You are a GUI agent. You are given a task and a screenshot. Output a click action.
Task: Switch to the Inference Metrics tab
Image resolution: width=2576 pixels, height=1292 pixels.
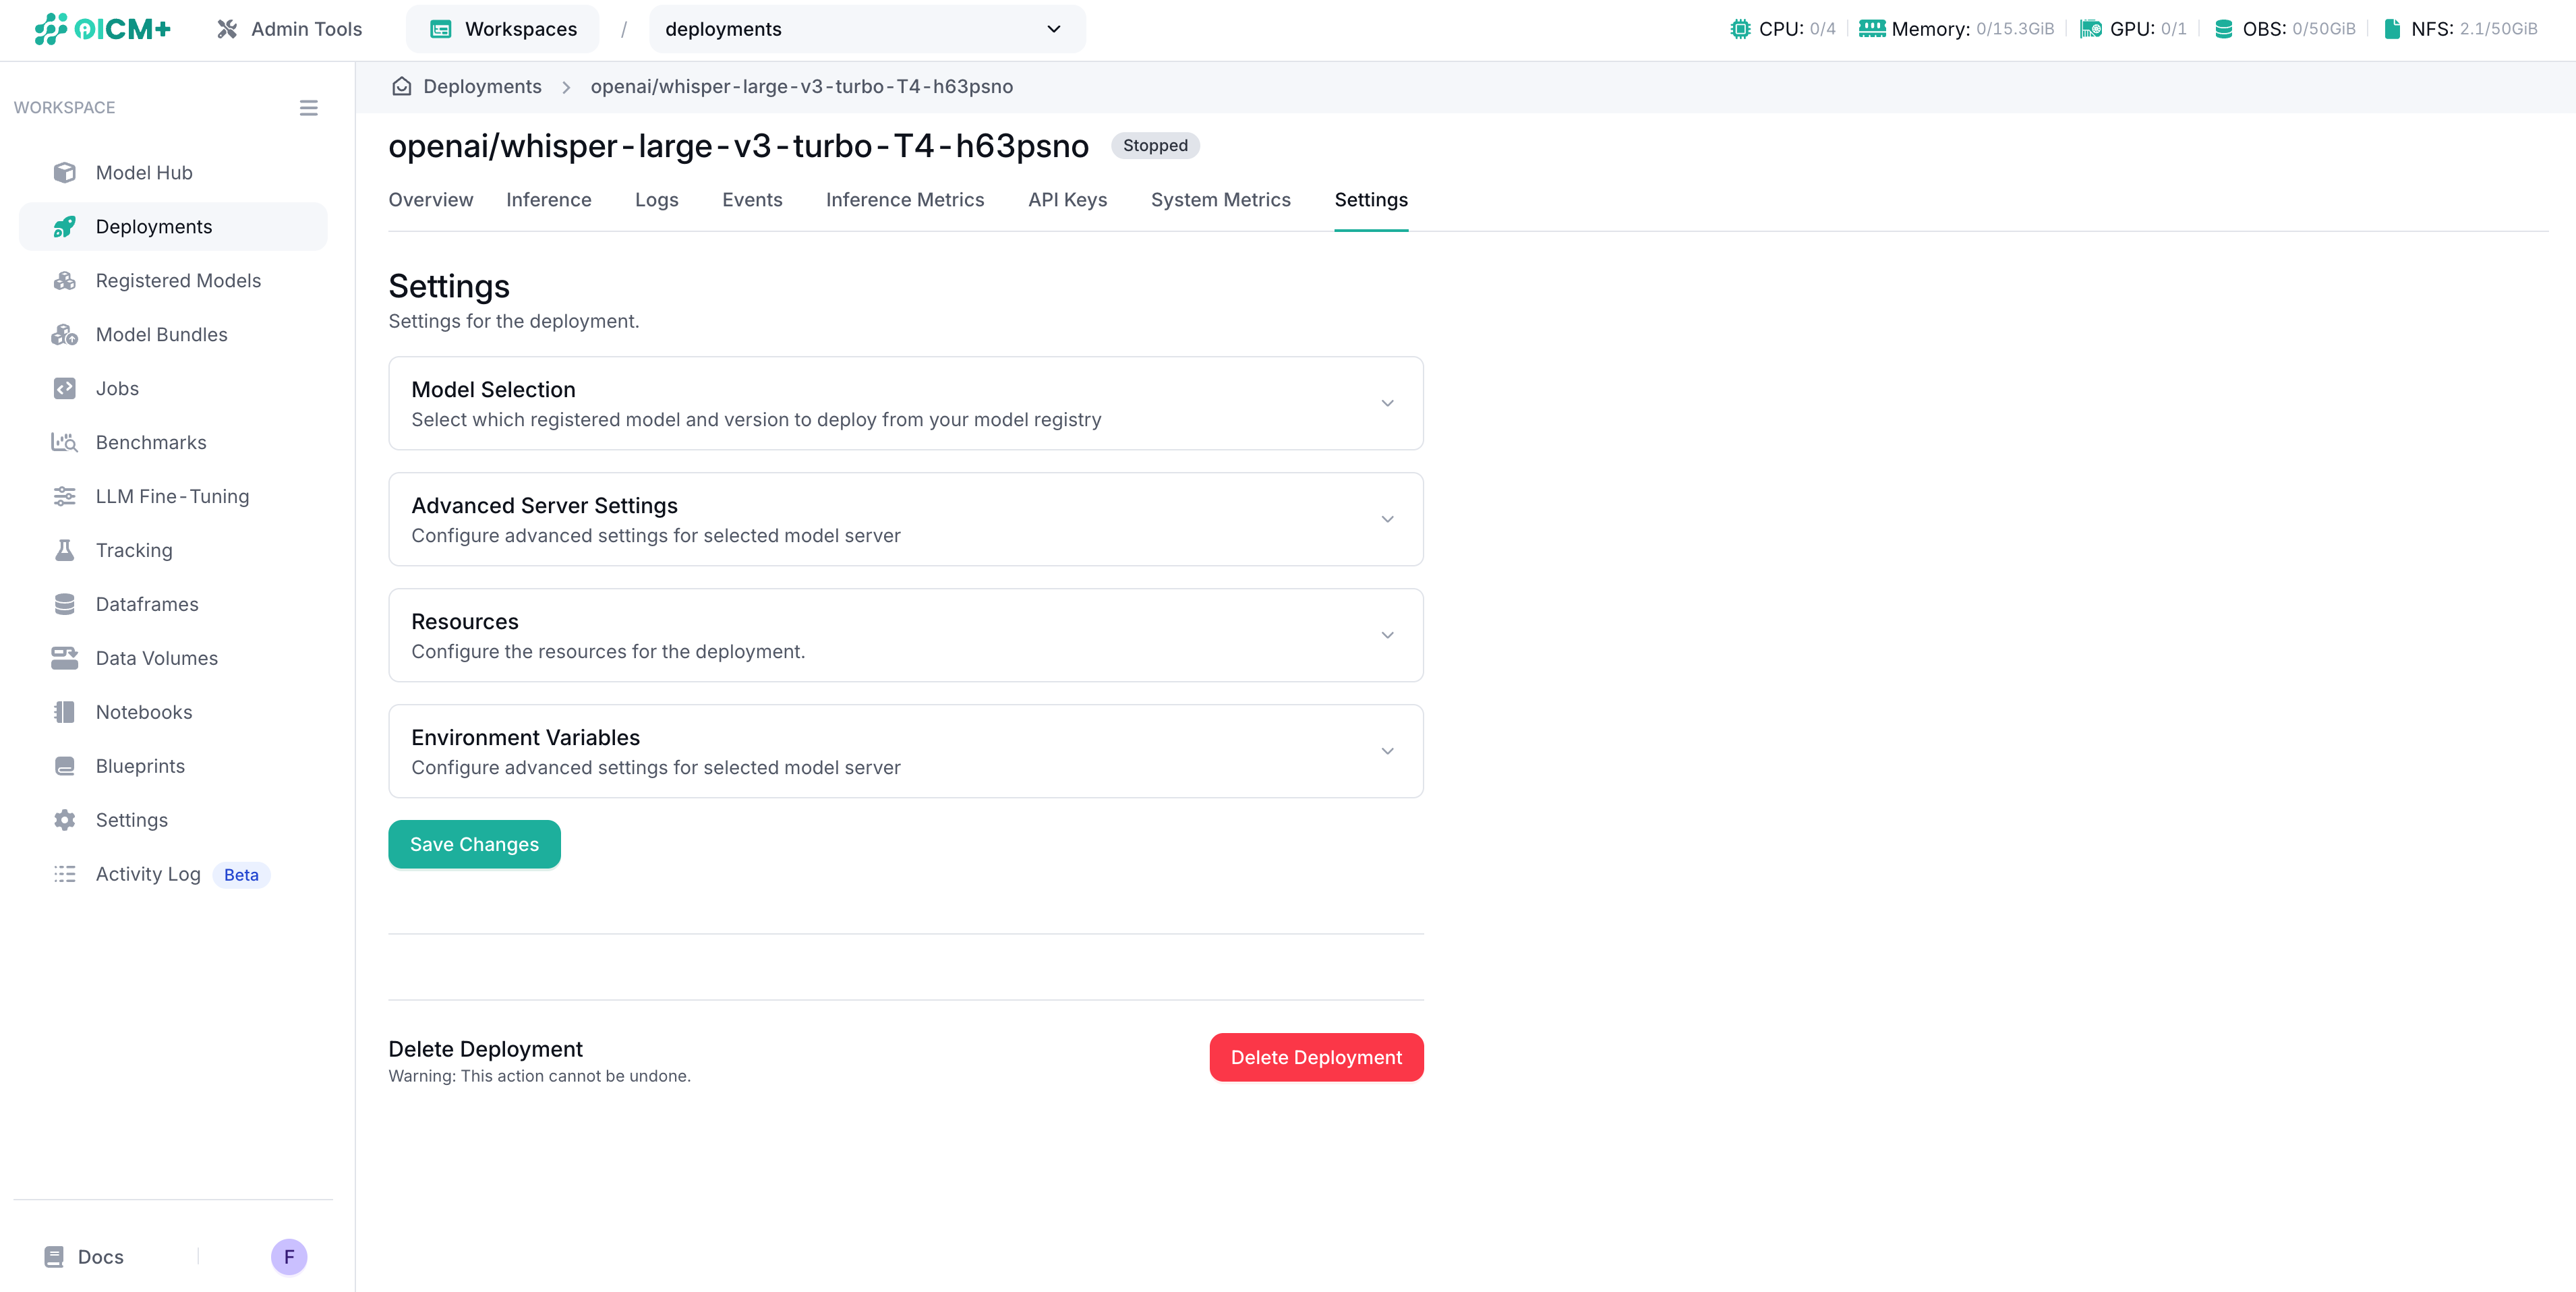click(x=904, y=199)
